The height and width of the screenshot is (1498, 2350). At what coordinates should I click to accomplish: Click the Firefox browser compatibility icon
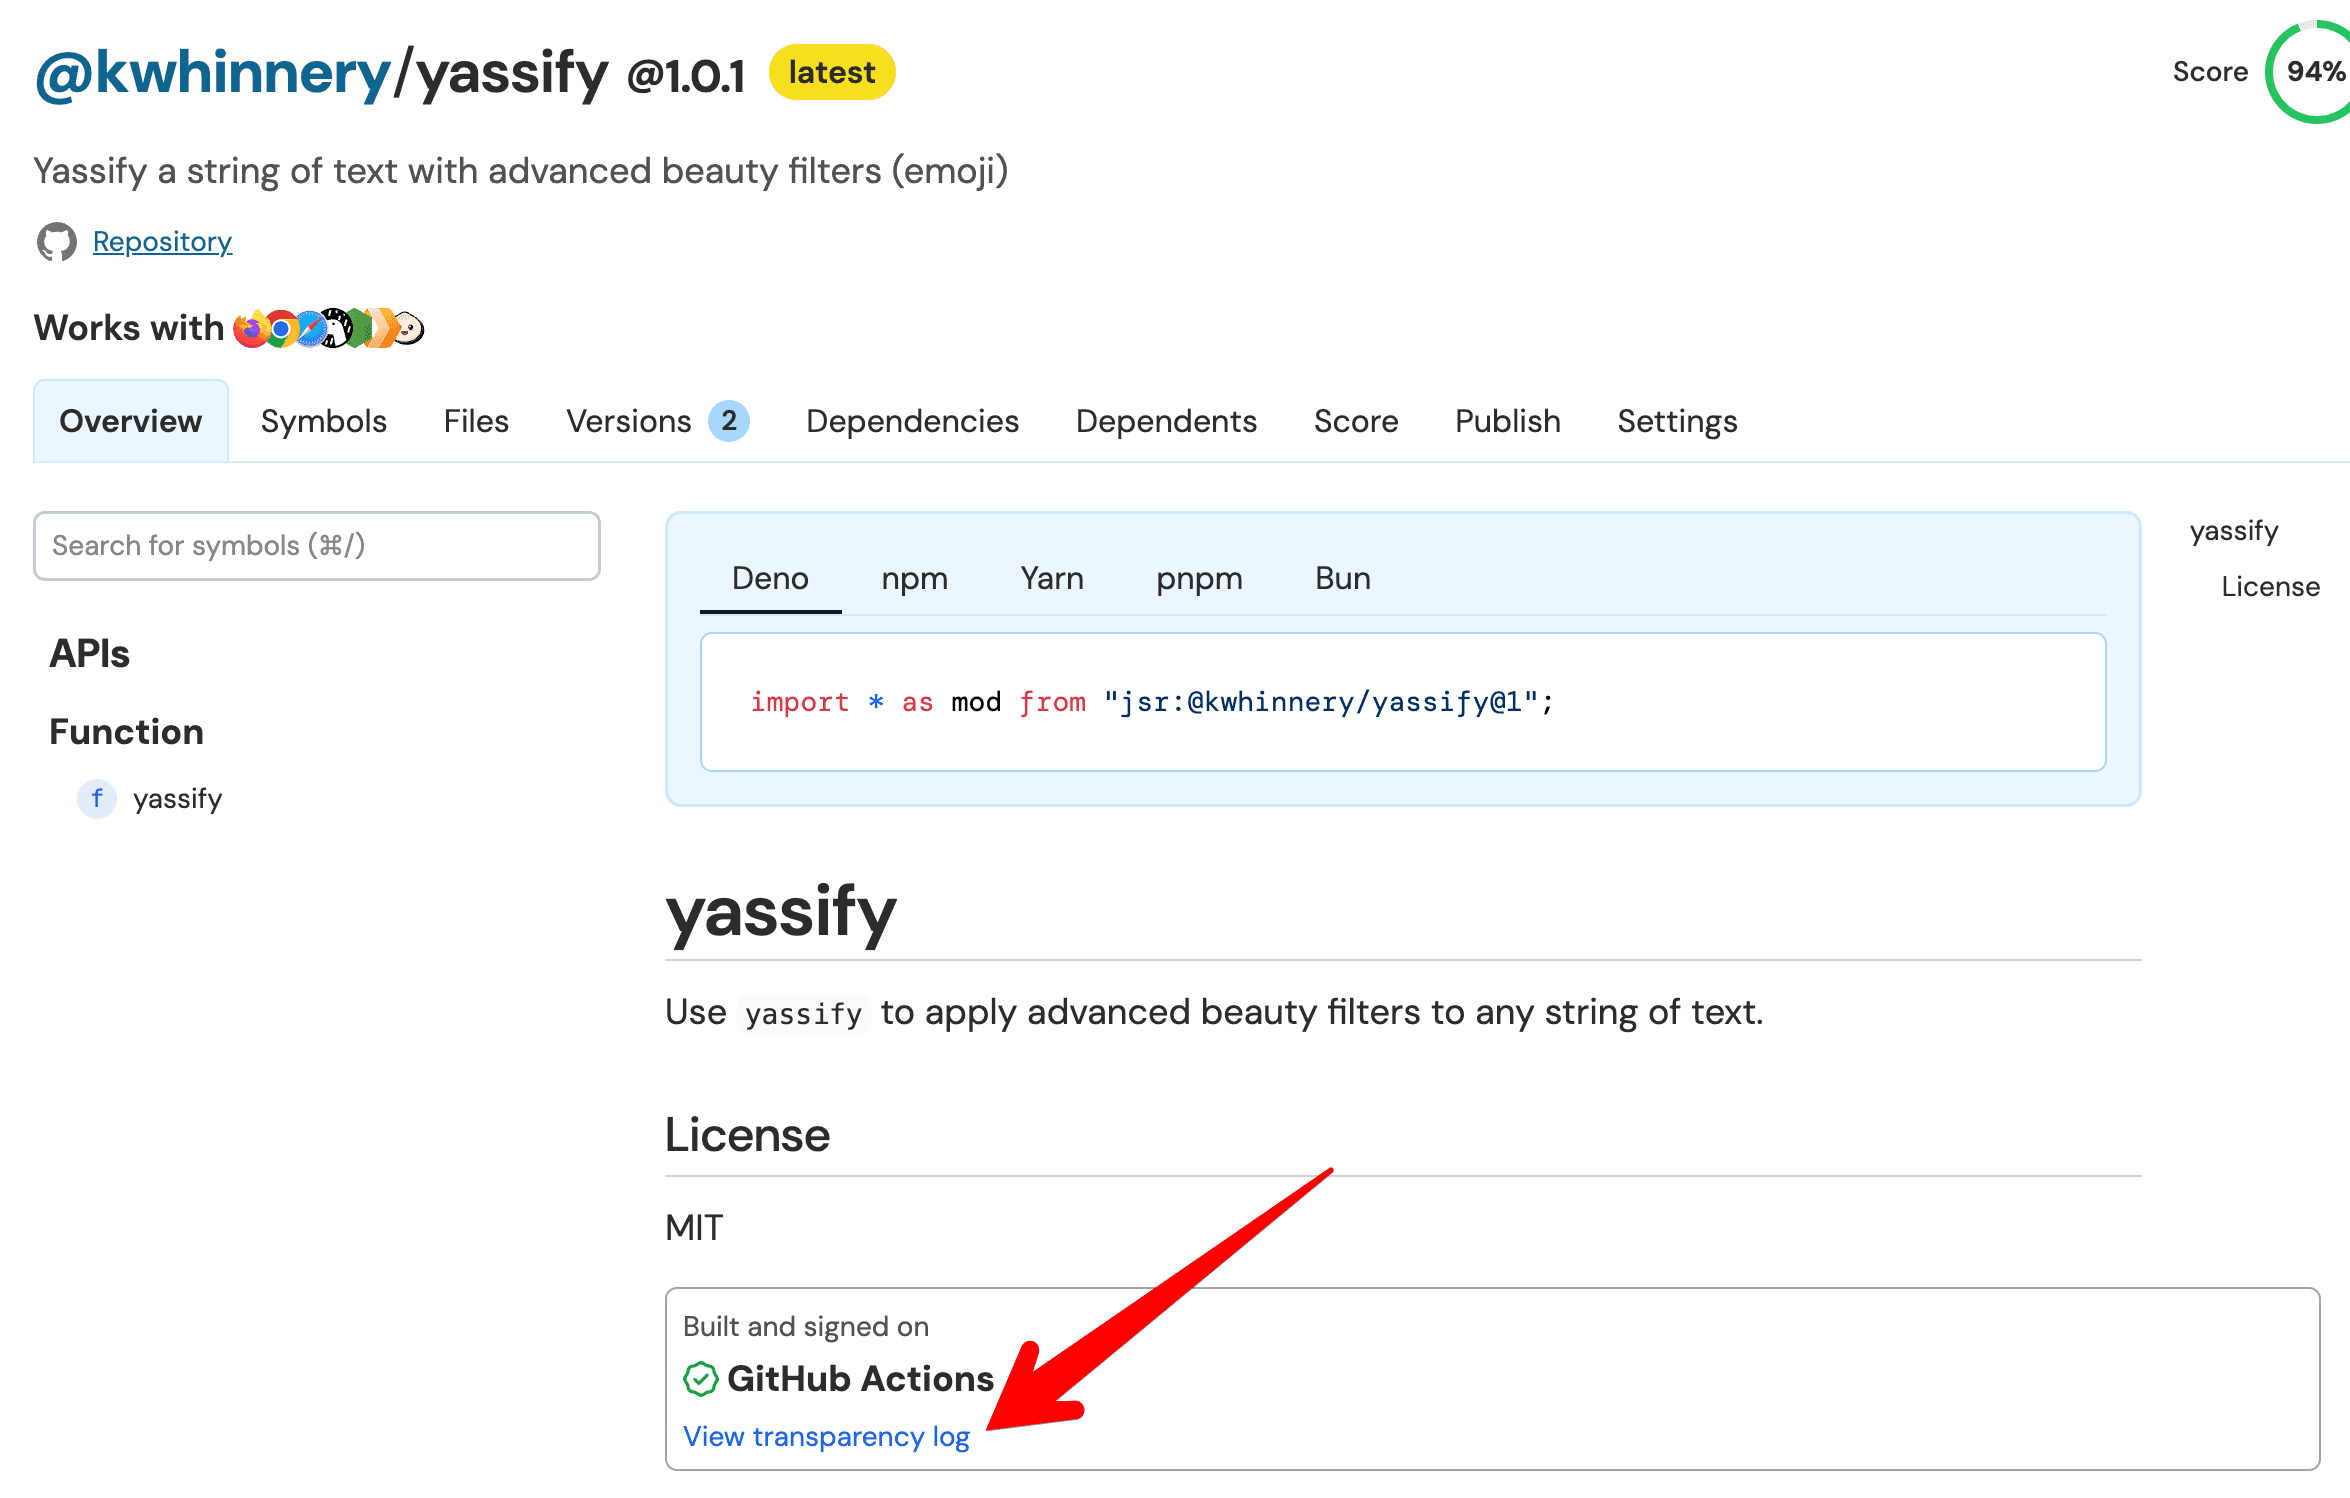[251, 328]
